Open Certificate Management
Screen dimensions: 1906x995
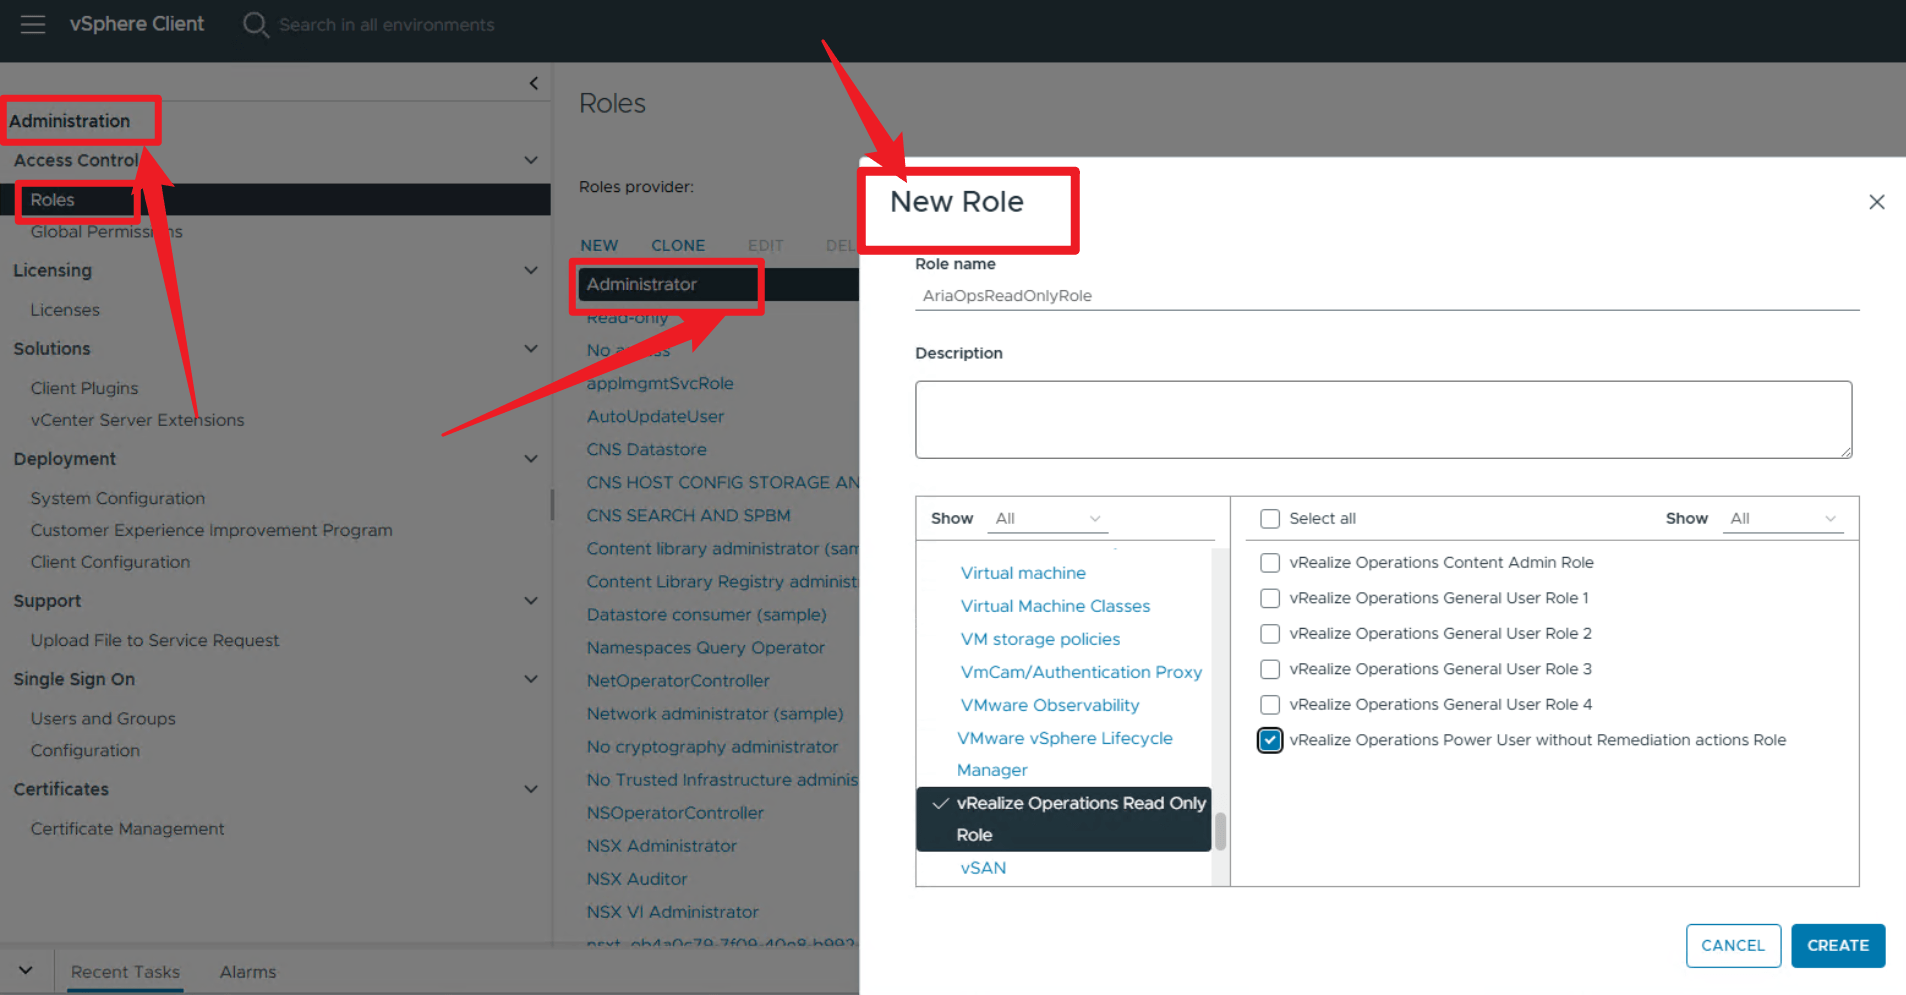[127, 828]
